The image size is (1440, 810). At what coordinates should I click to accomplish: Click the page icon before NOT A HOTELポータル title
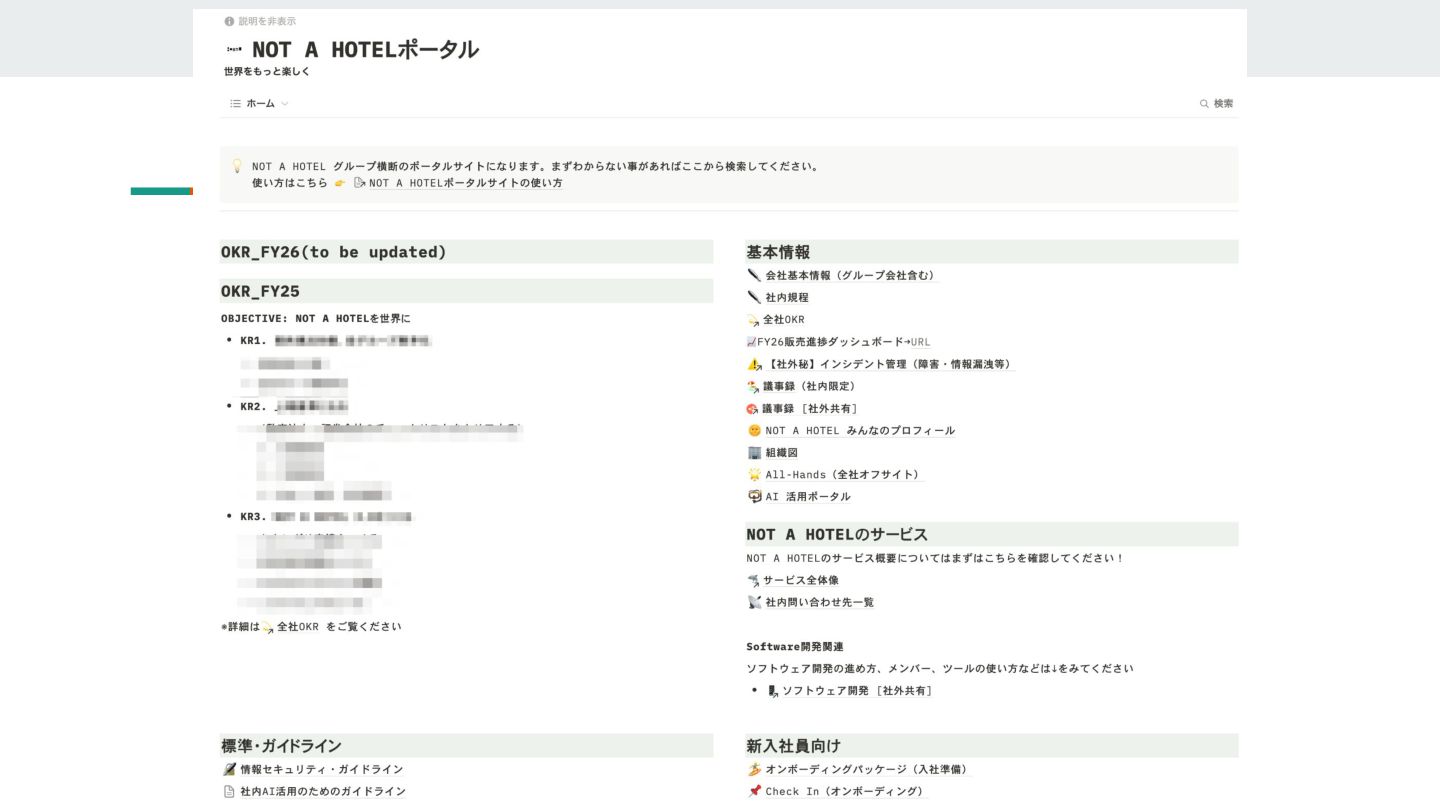pos(234,49)
